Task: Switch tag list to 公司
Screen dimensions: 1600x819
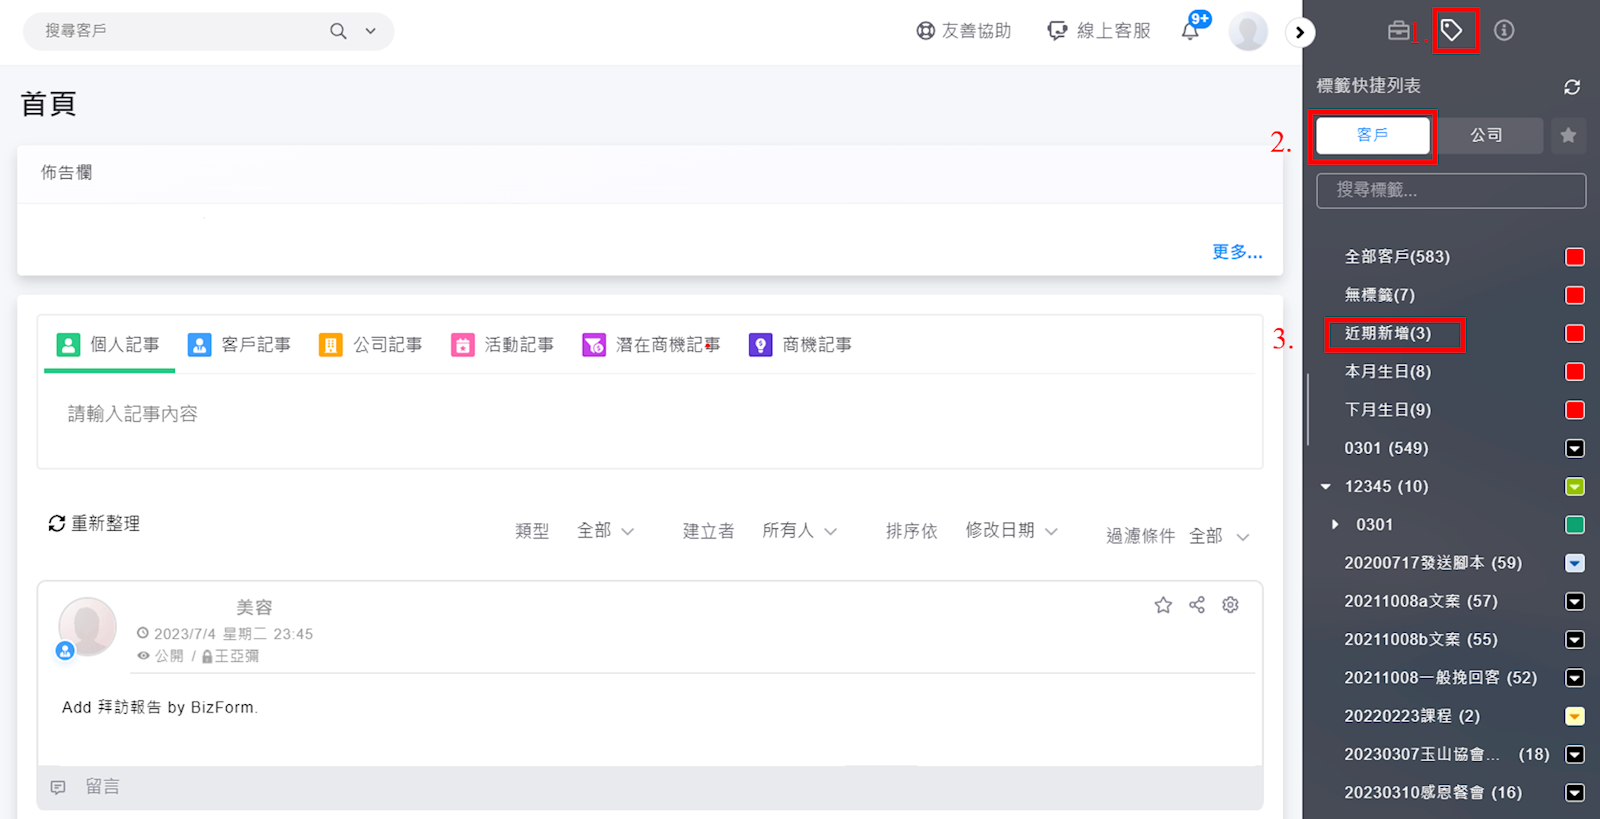Action: 1486,135
